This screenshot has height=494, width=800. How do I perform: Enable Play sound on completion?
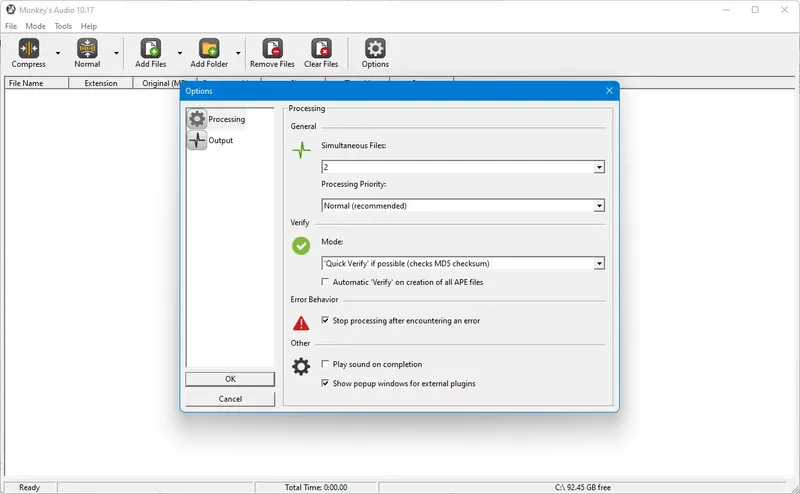(x=325, y=364)
